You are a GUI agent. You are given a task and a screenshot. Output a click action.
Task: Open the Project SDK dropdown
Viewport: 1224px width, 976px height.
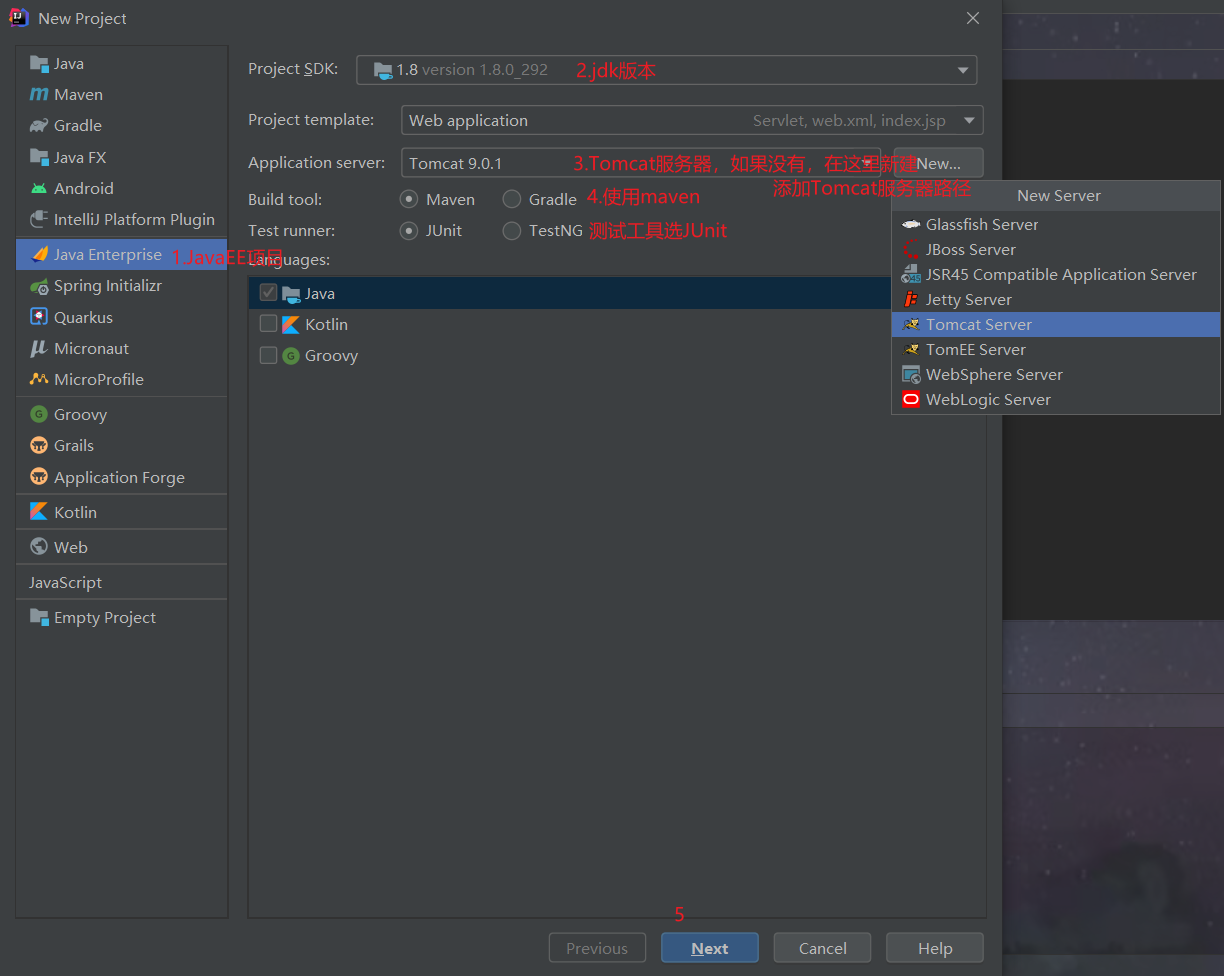click(x=962, y=69)
